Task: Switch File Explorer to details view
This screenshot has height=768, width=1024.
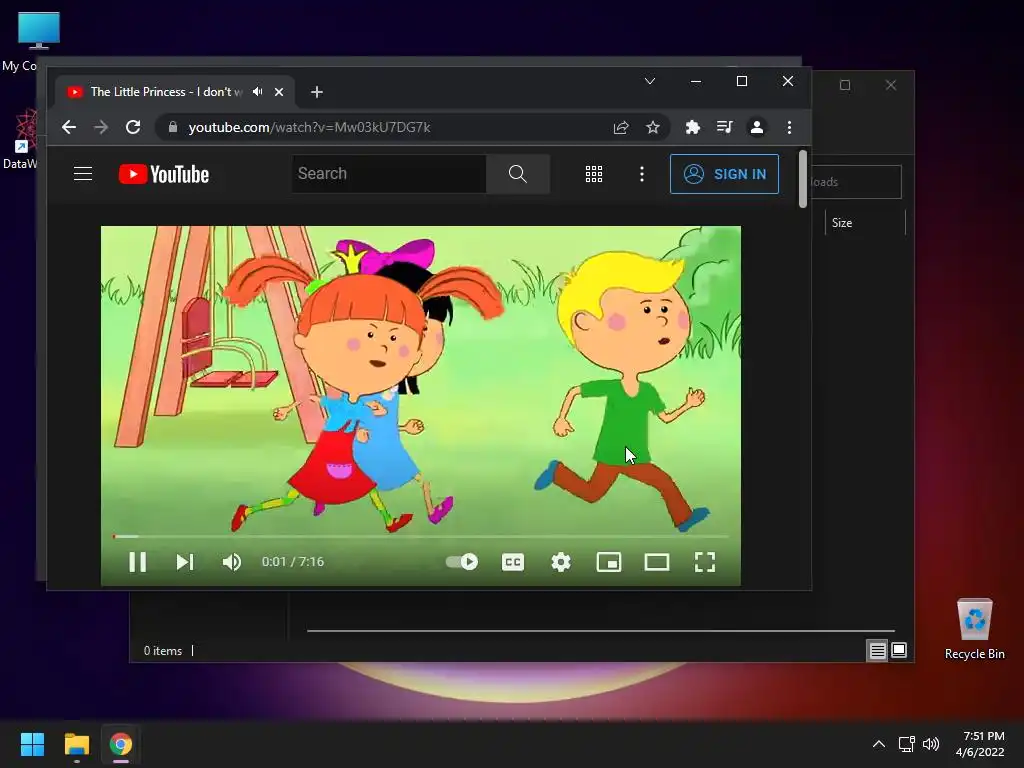Action: coord(877,650)
